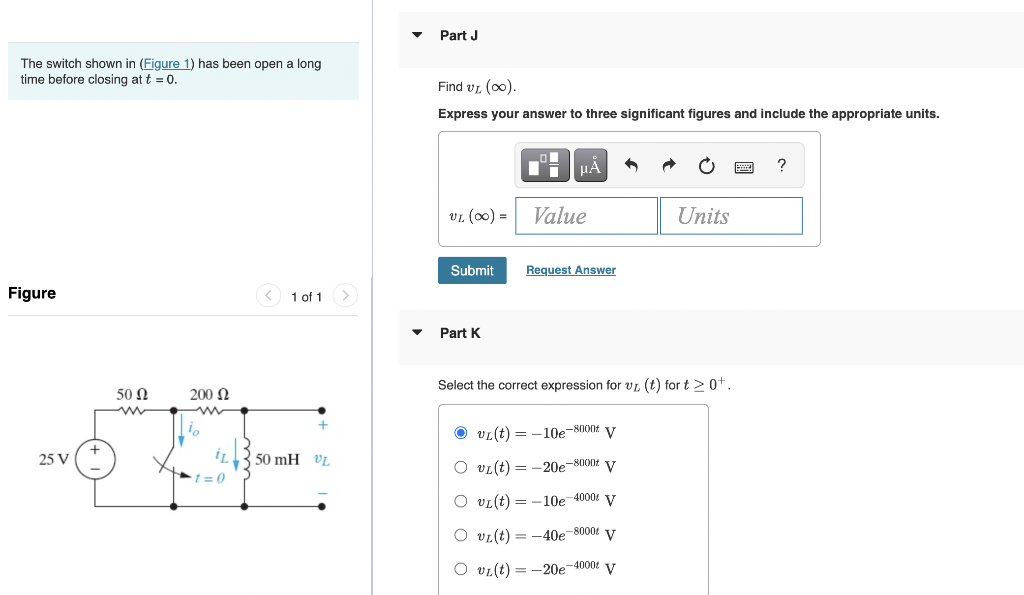Select the vL(t) = -10e^-8000t V option

tap(461, 432)
